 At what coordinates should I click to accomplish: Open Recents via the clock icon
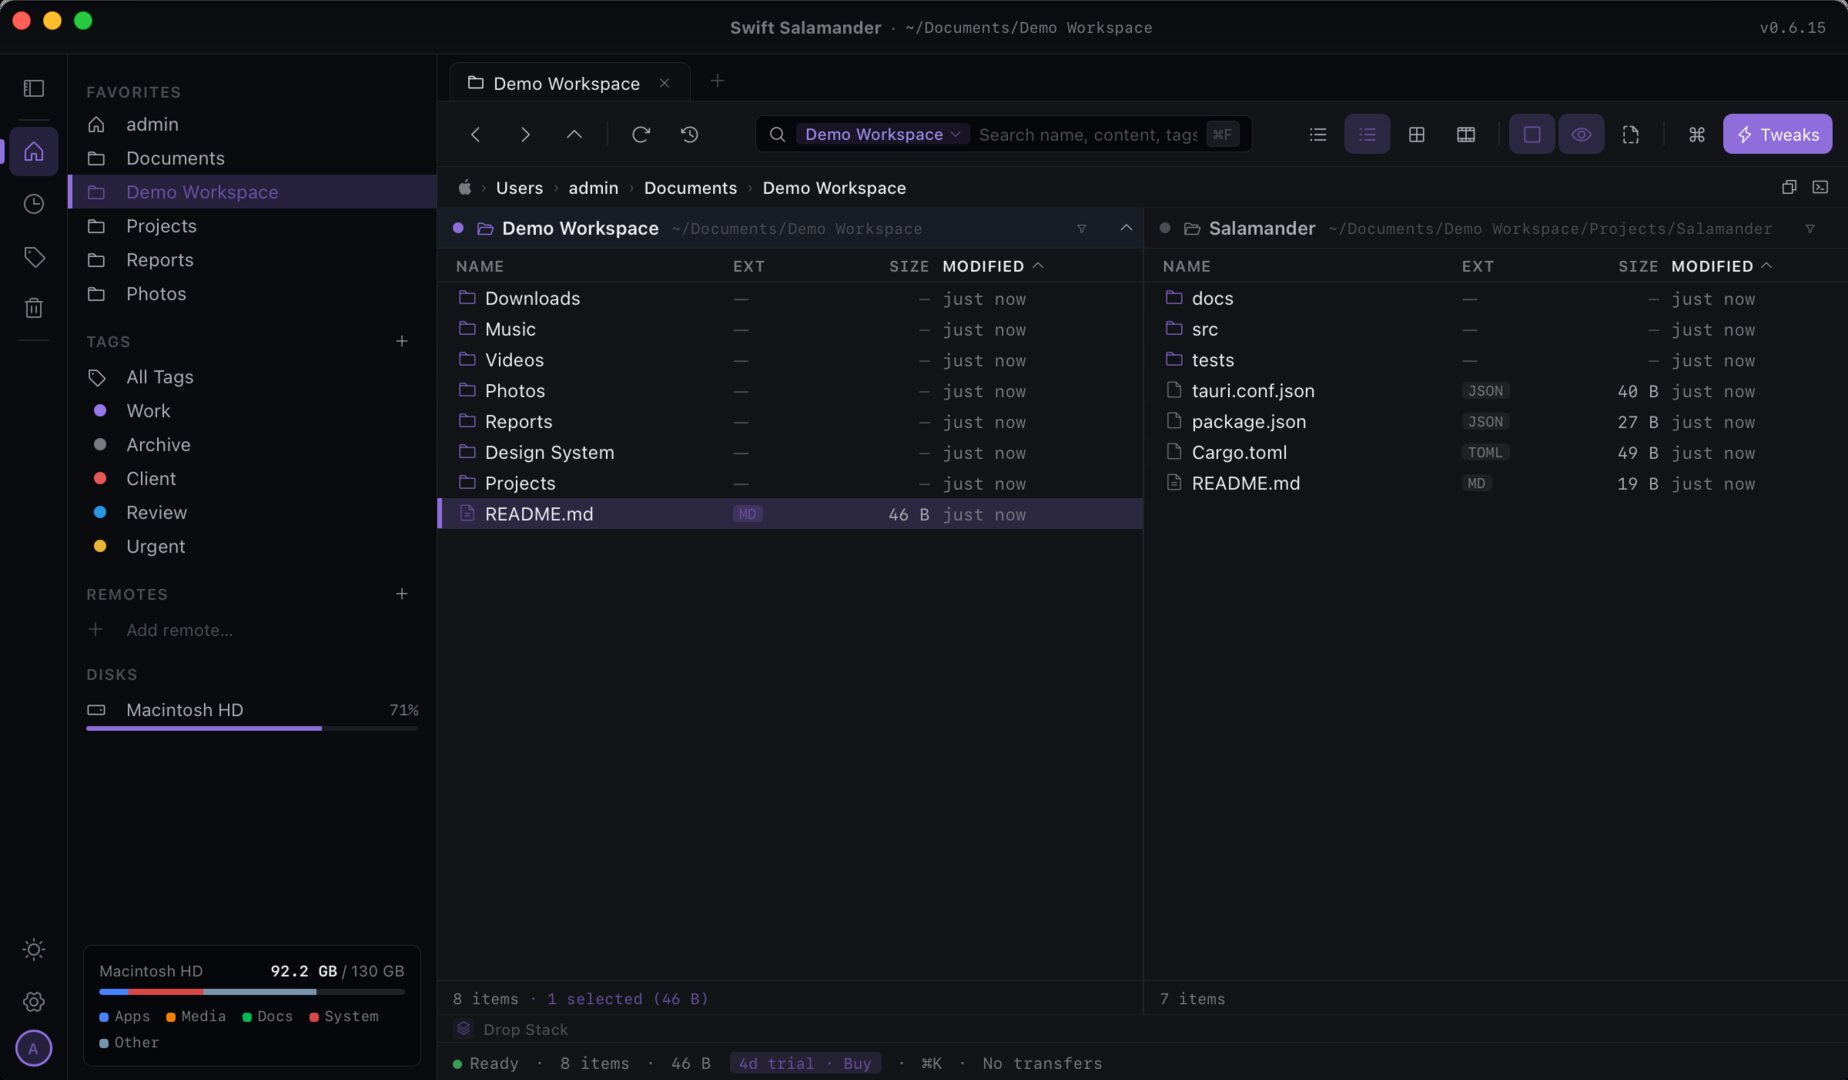tap(33, 203)
